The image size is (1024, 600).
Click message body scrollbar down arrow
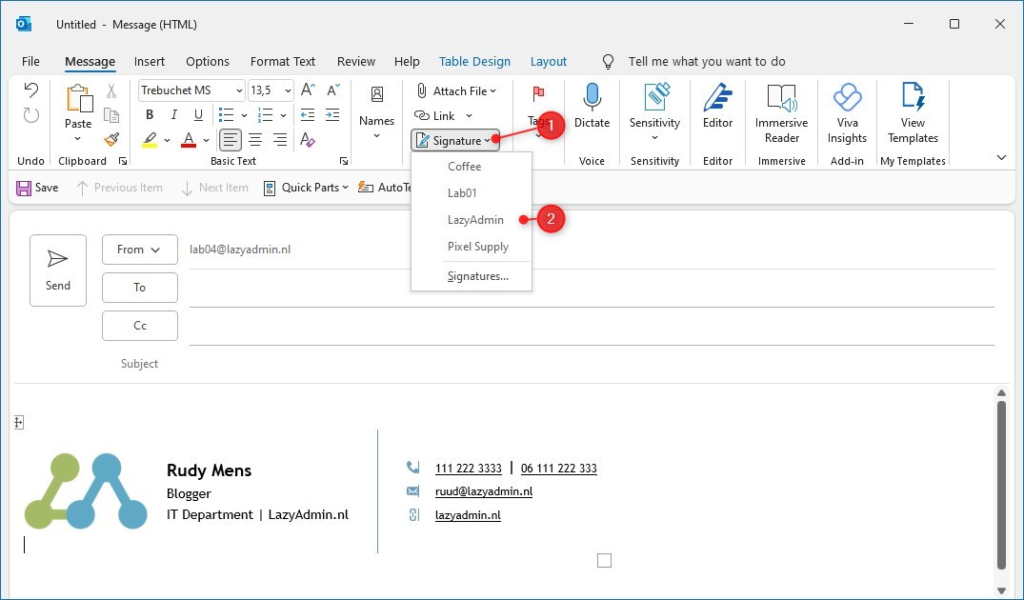click(1002, 591)
